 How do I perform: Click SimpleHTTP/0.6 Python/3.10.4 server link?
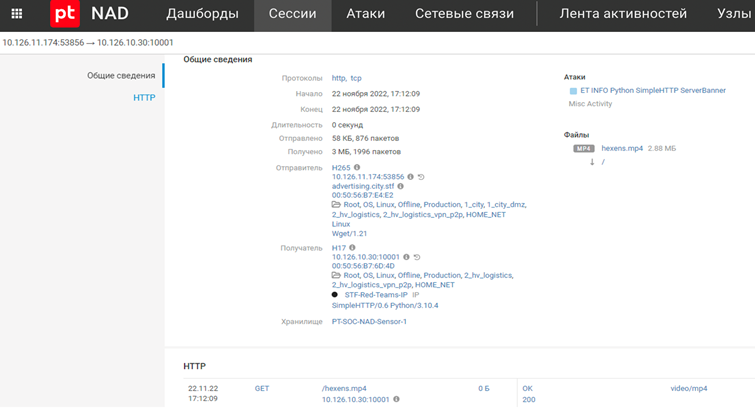385,305
